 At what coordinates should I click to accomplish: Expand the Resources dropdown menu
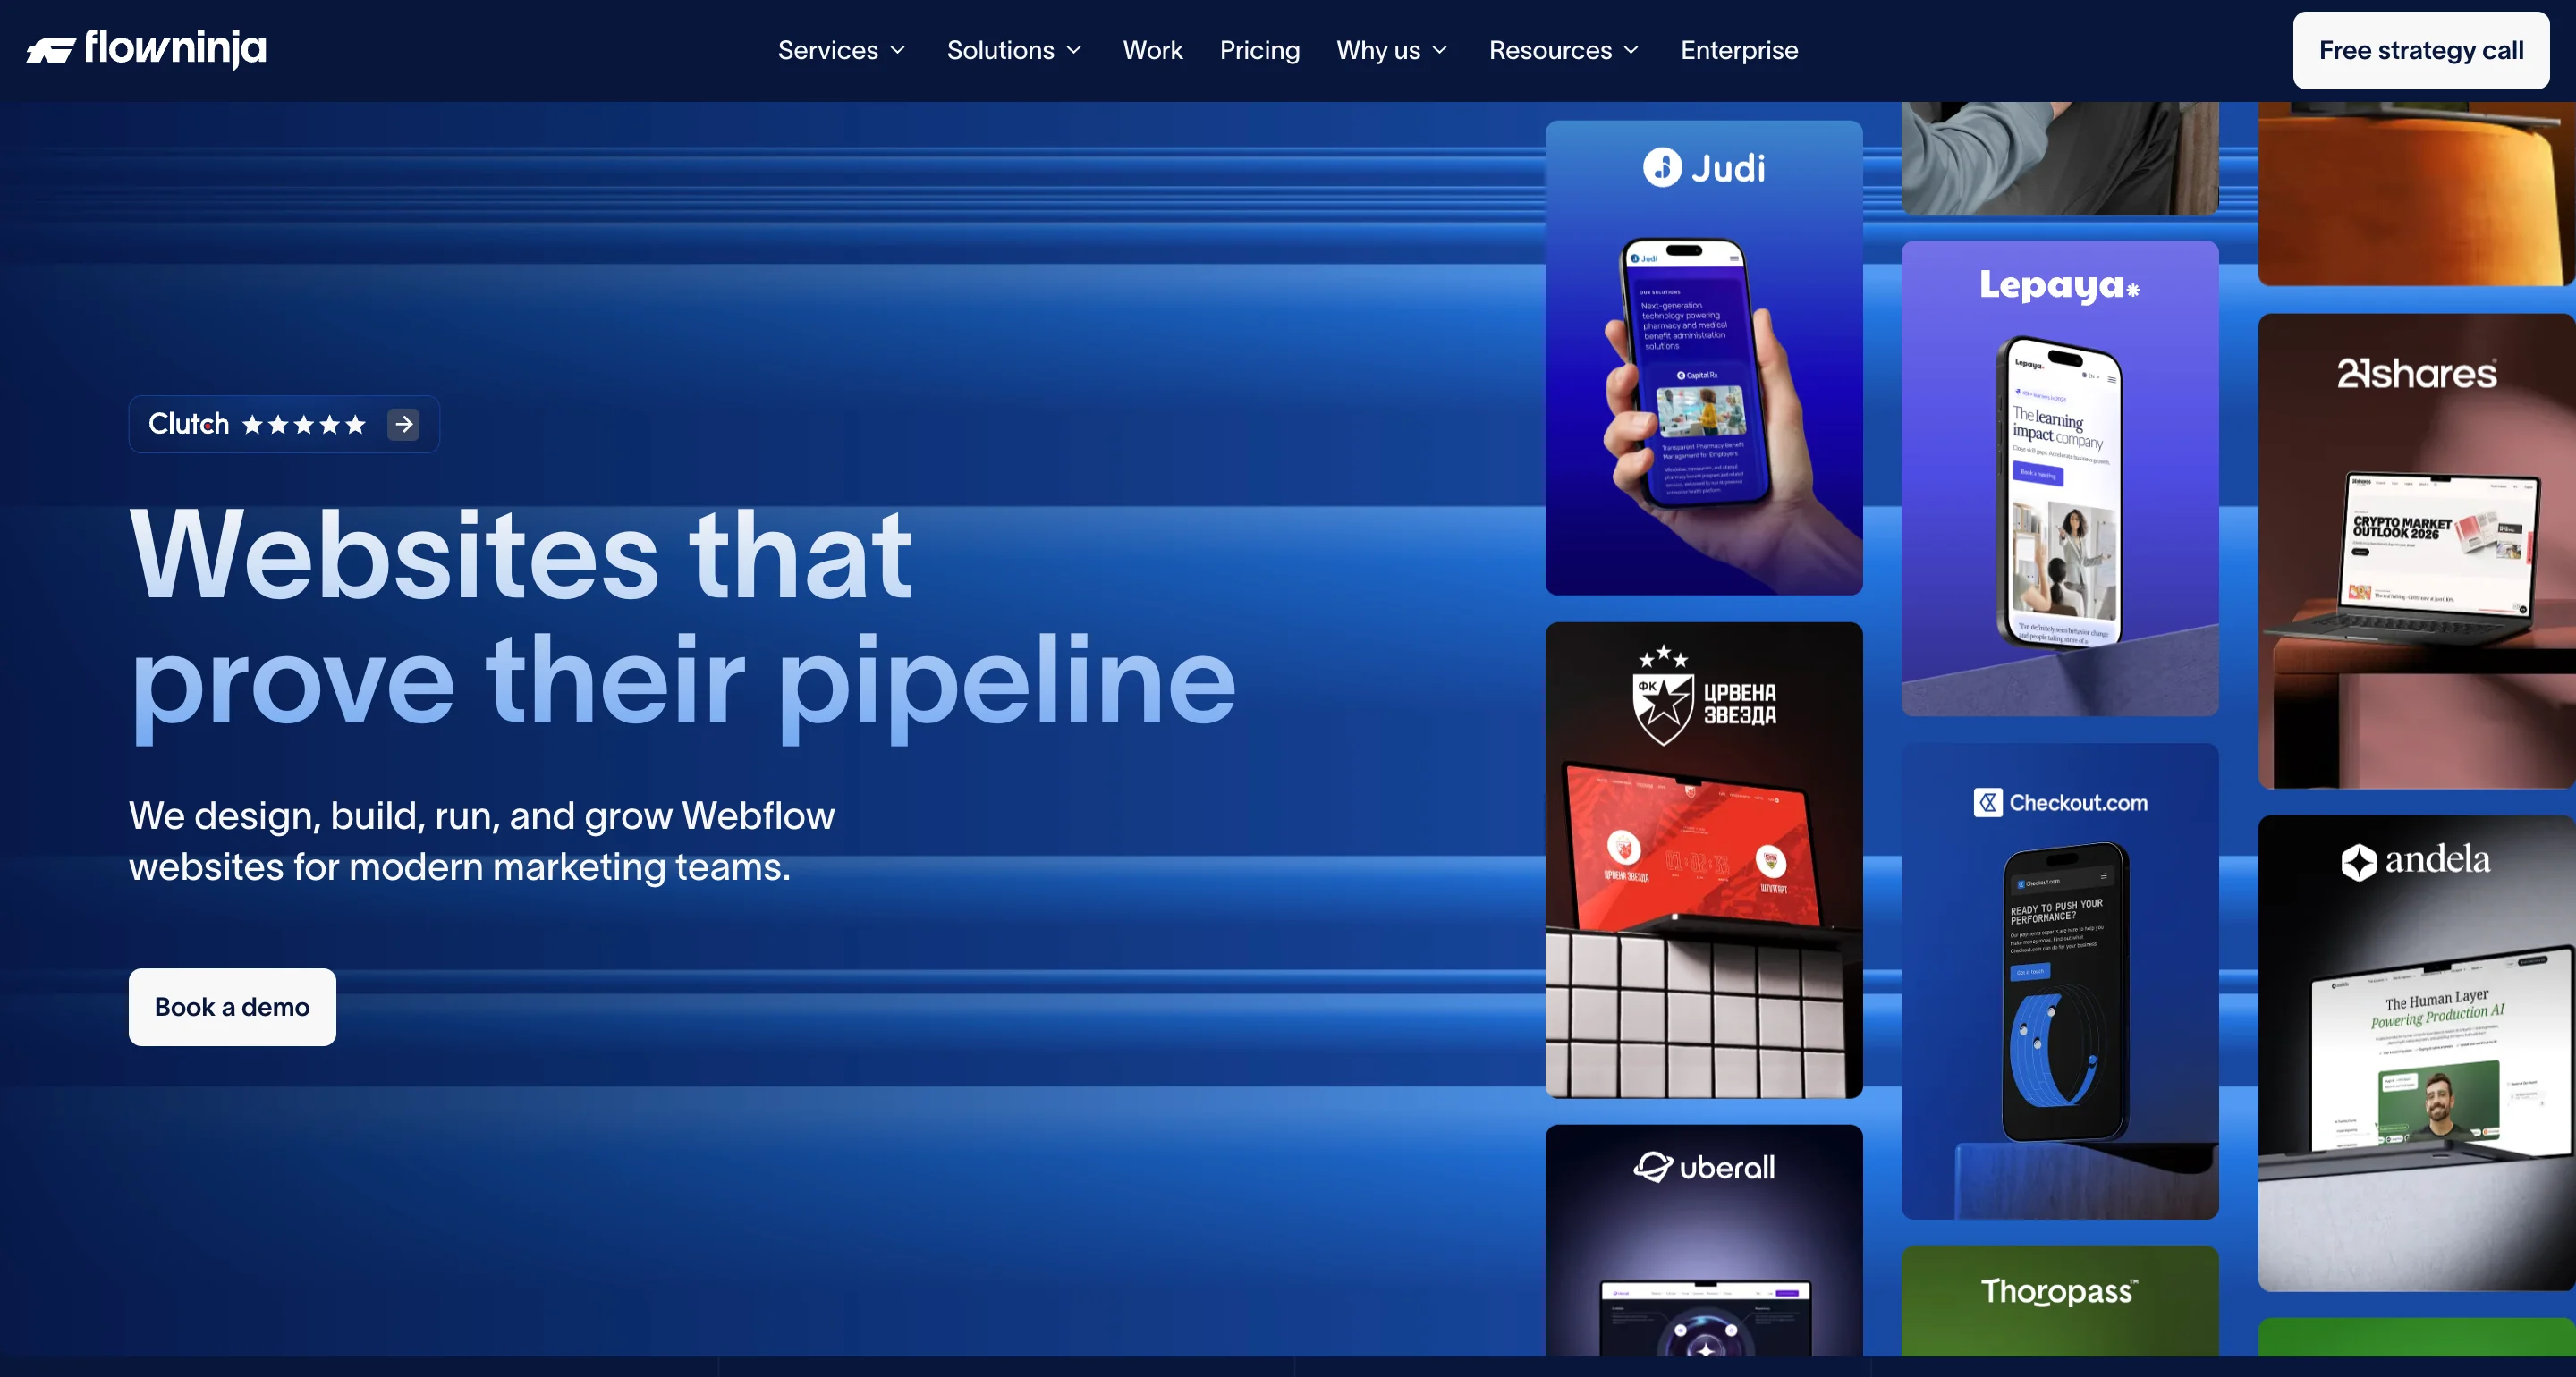[1564, 50]
